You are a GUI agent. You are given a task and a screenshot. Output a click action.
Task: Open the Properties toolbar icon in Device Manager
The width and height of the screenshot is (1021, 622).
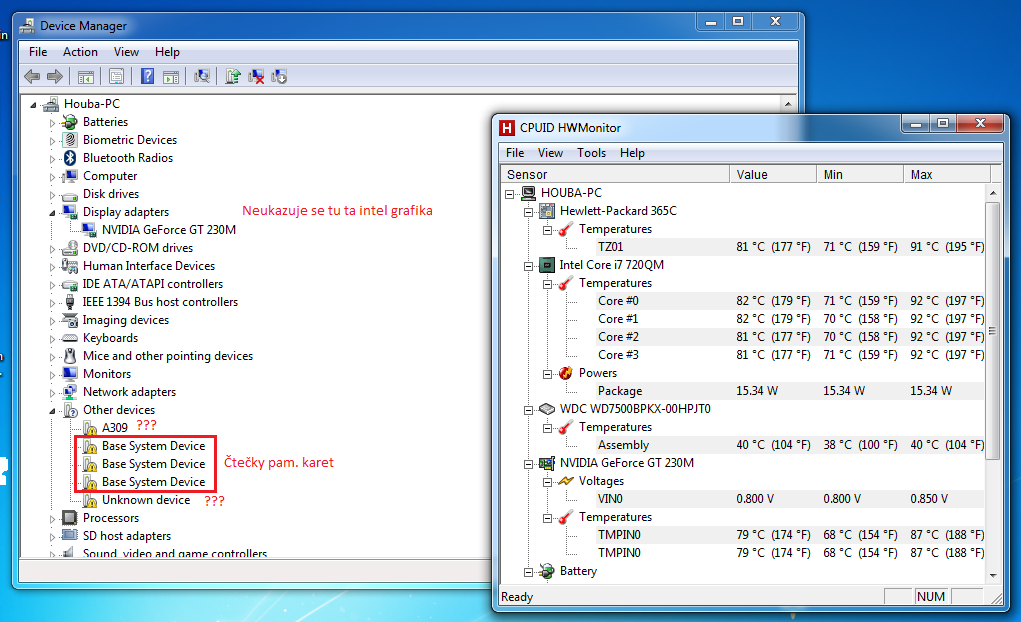pyautogui.click(x=117, y=77)
